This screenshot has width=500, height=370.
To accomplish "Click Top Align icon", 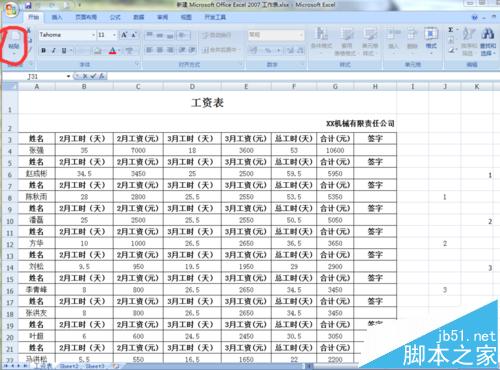I will tap(150, 35).
